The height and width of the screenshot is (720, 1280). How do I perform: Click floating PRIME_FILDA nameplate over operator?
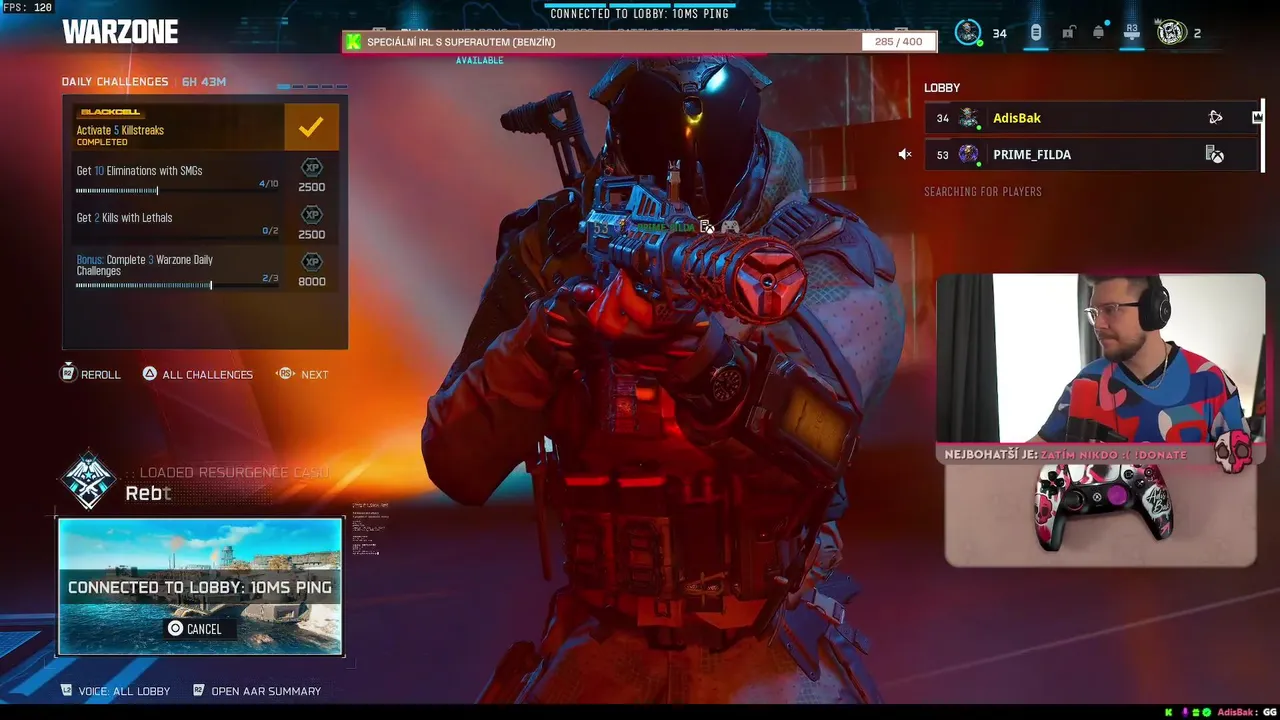(666, 227)
